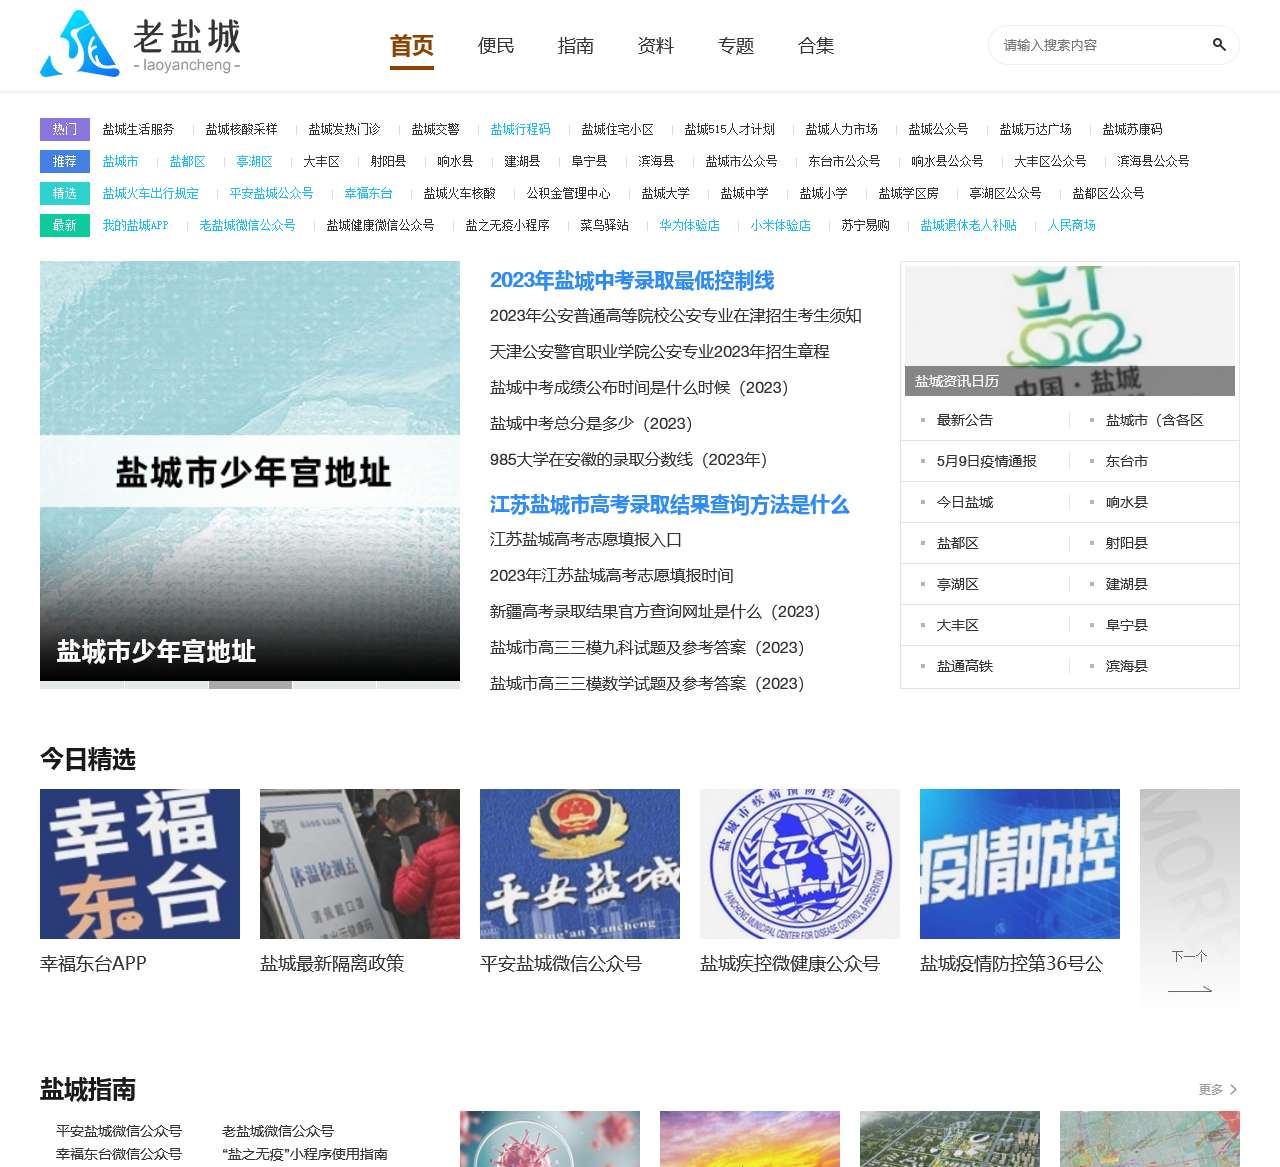The image size is (1280, 1167).
Task: Open 5月9日疫情通报 from sidebar
Action: click(986, 461)
